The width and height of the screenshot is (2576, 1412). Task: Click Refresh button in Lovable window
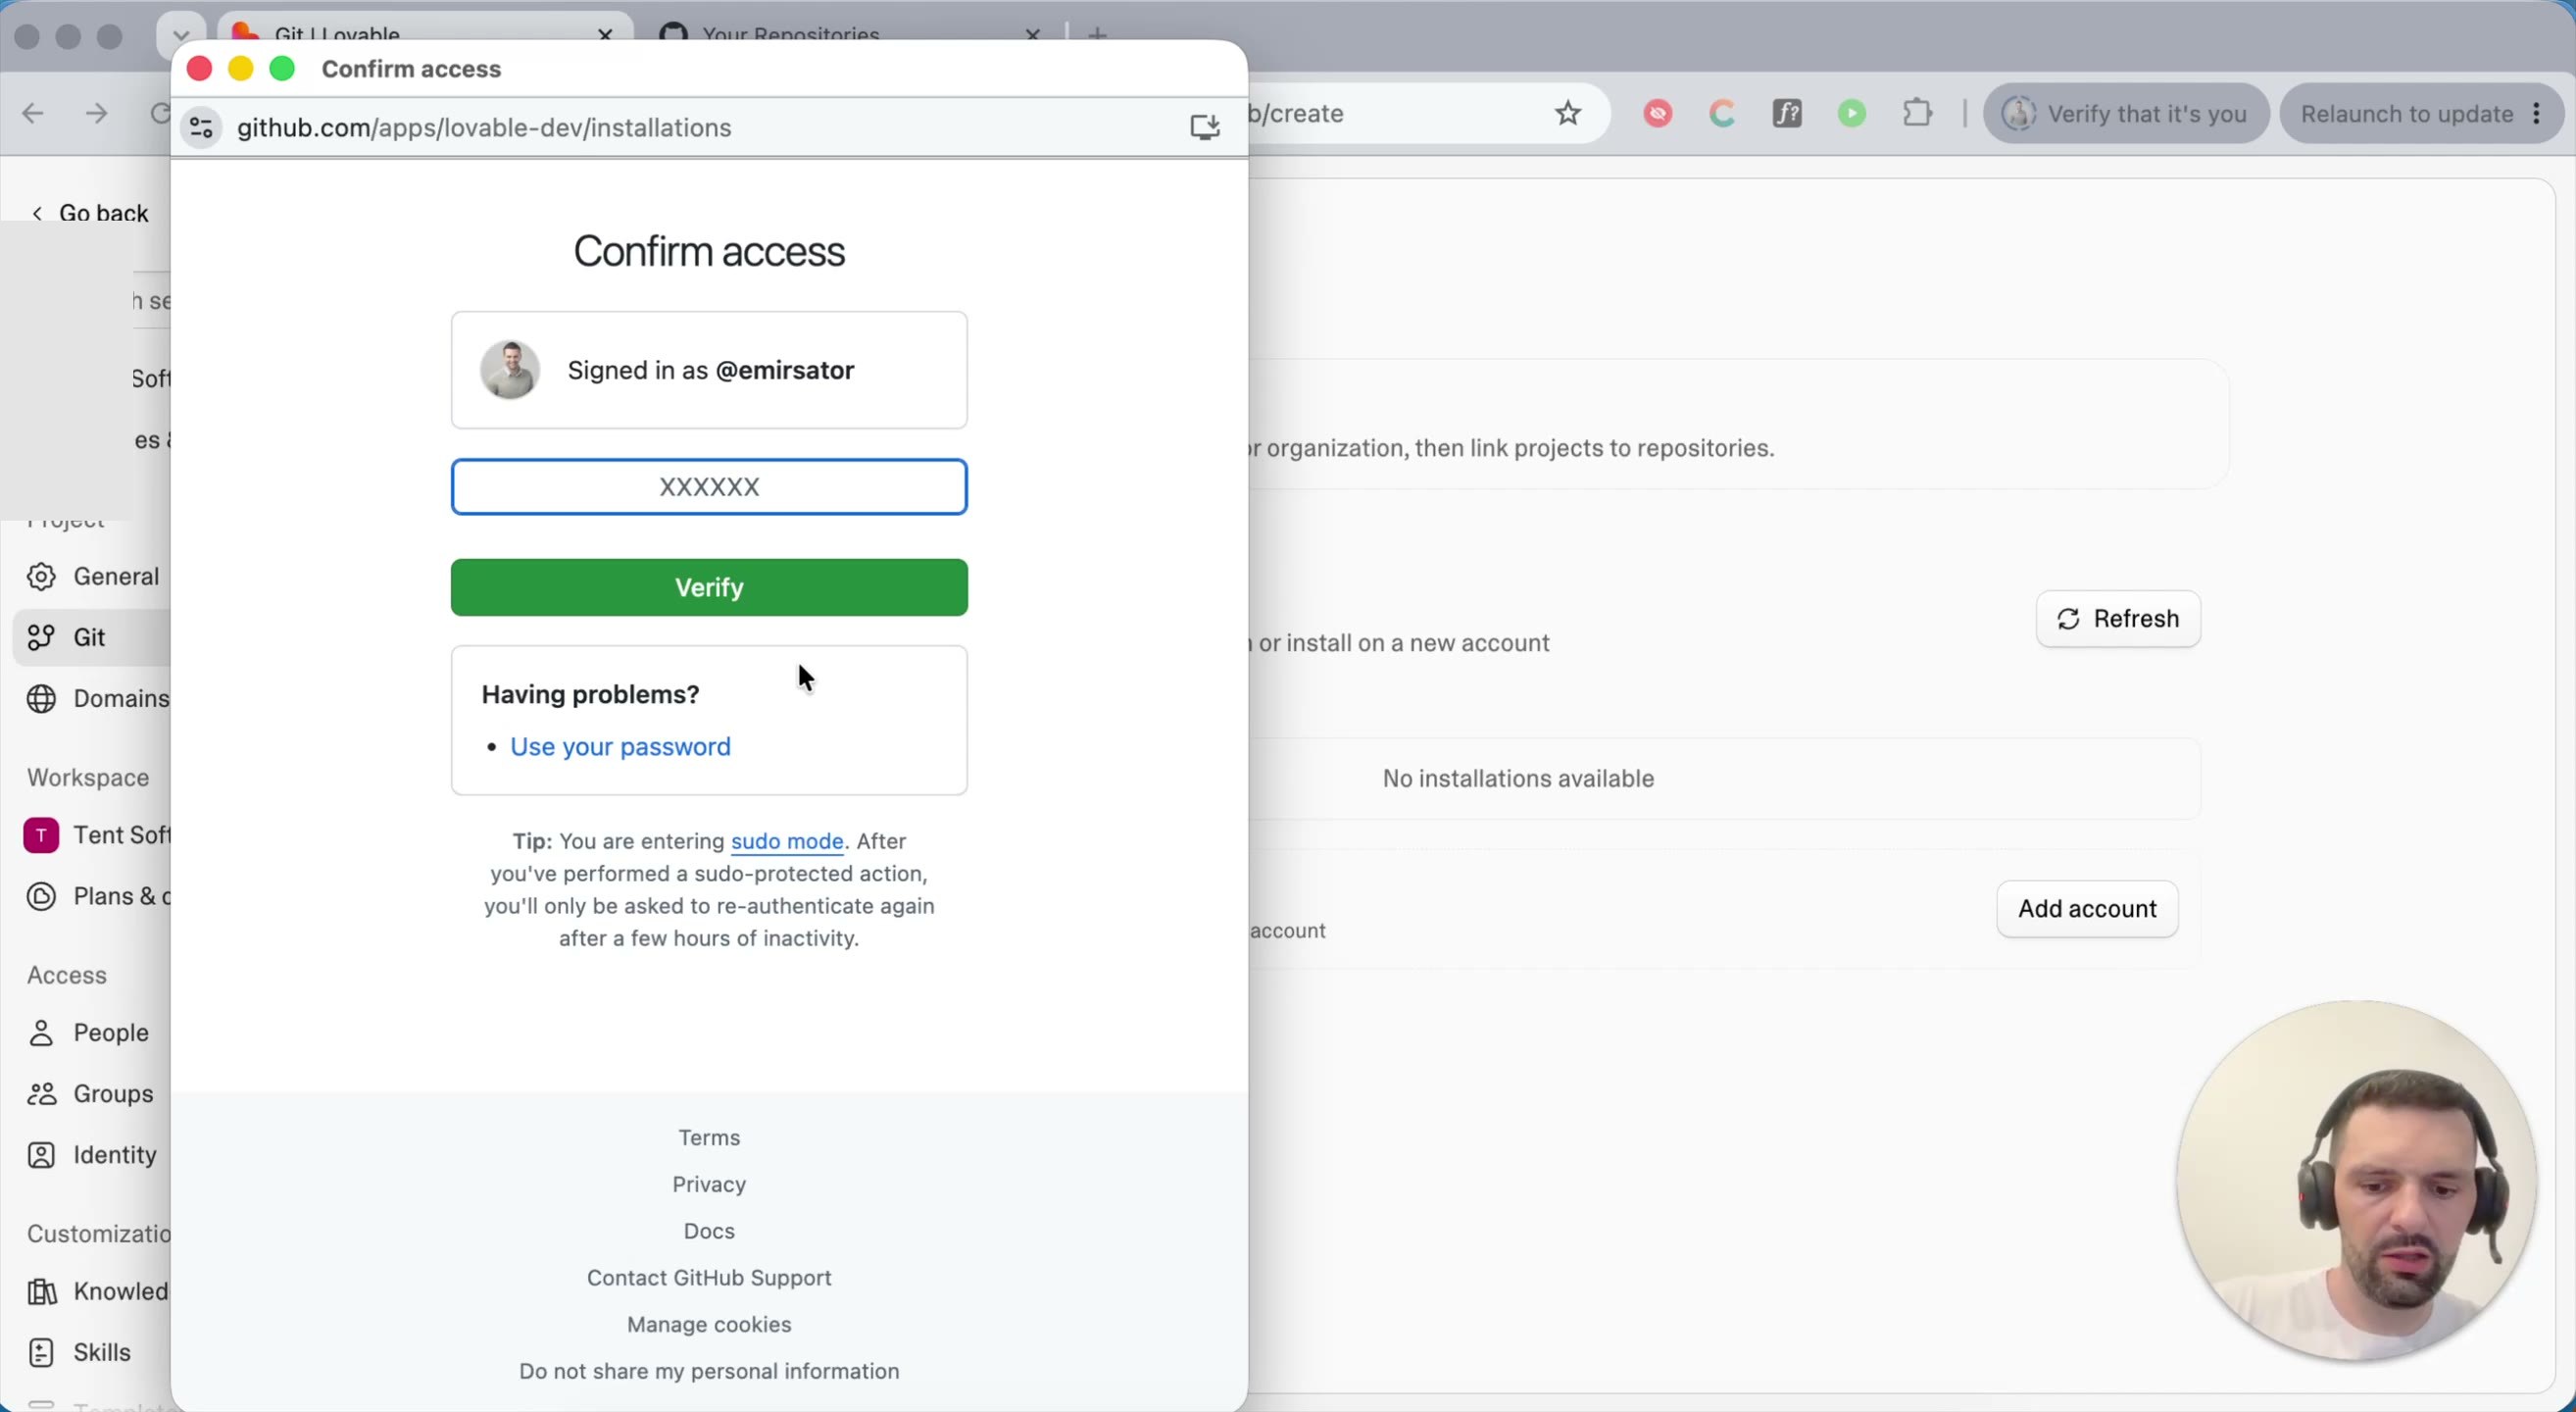point(2118,619)
